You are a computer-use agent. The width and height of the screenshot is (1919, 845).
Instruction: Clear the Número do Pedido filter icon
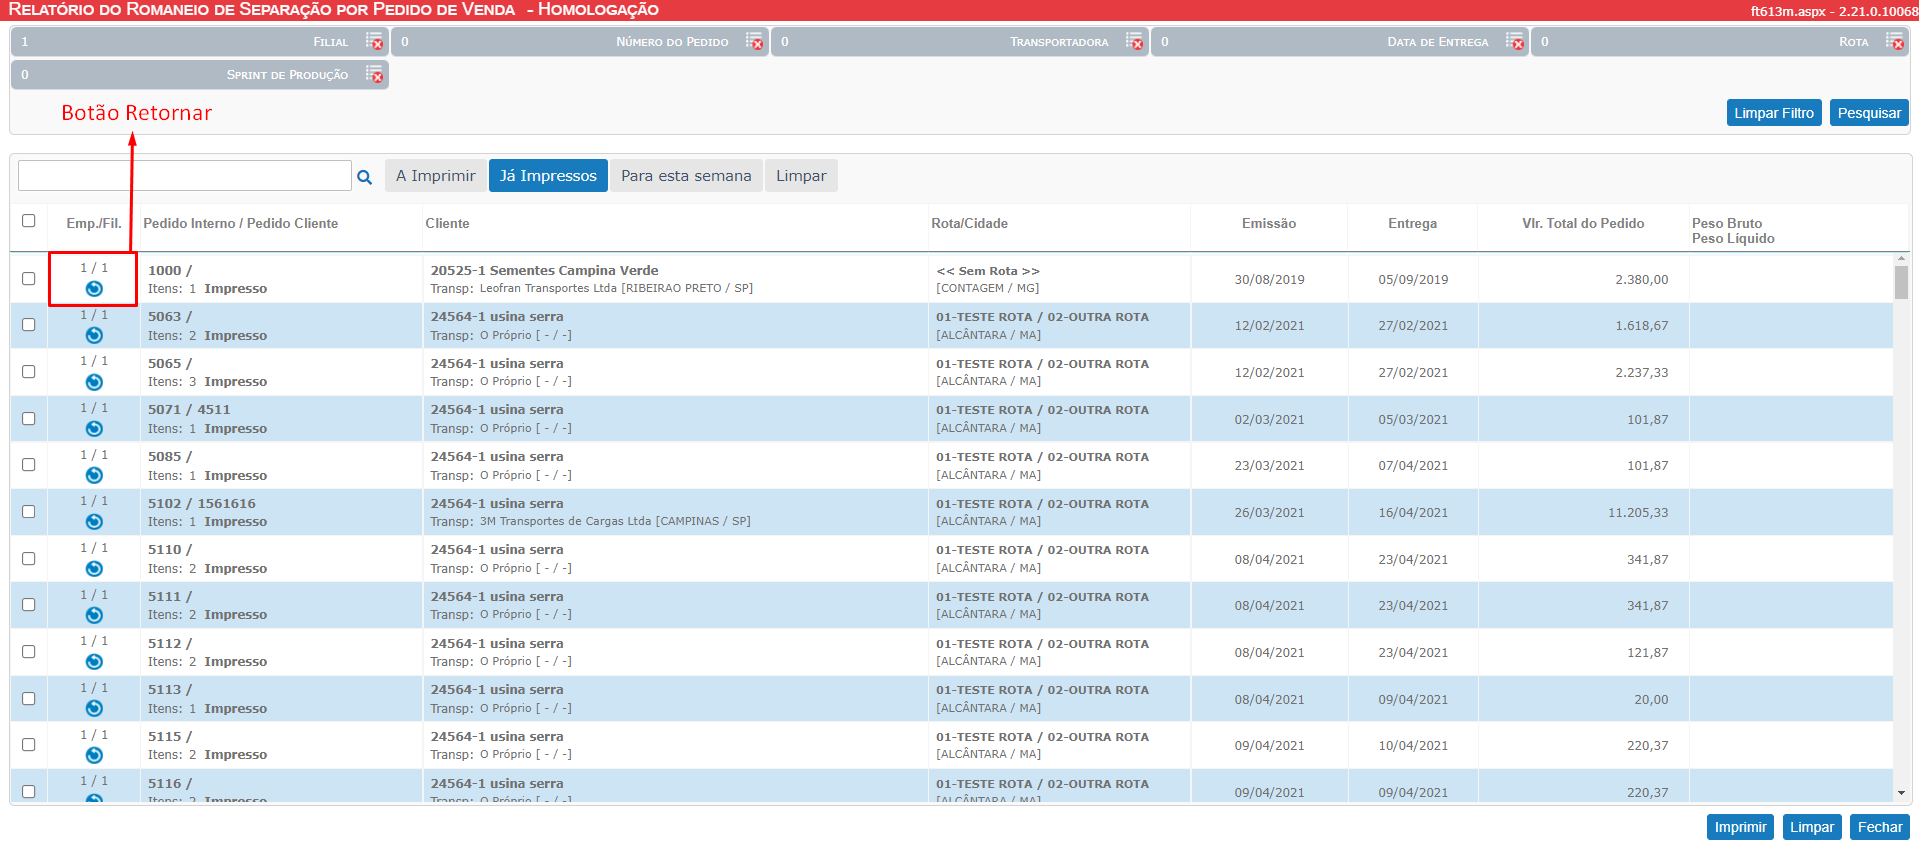[x=754, y=41]
